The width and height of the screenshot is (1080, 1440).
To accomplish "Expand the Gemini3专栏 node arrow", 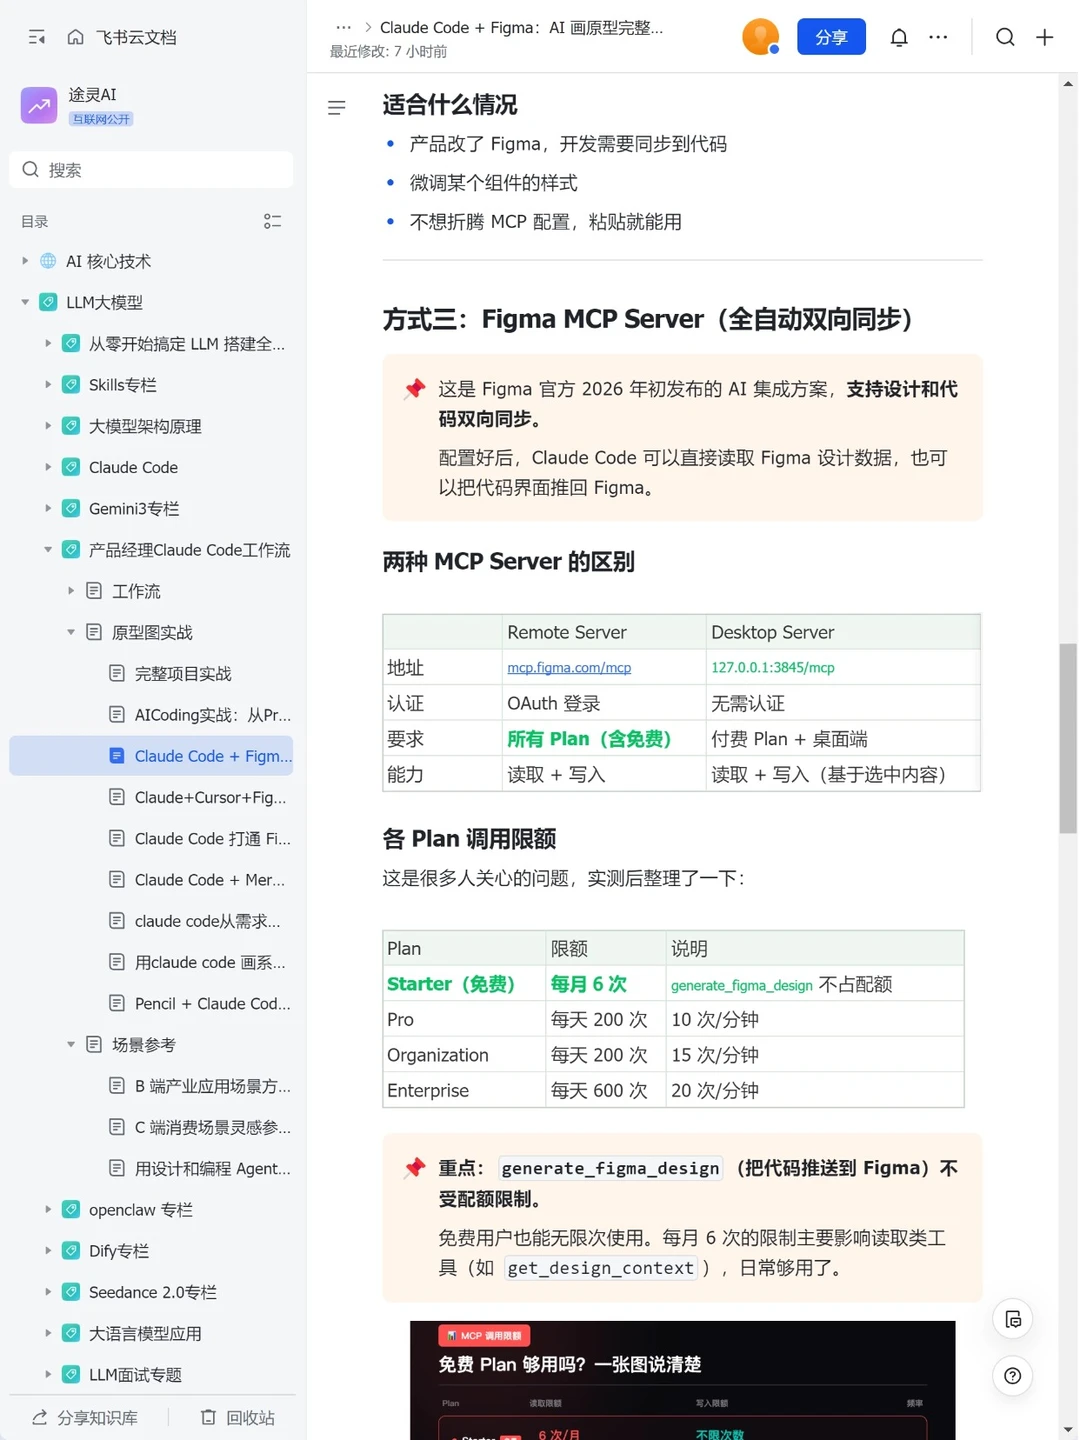I will [x=48, y=508].
